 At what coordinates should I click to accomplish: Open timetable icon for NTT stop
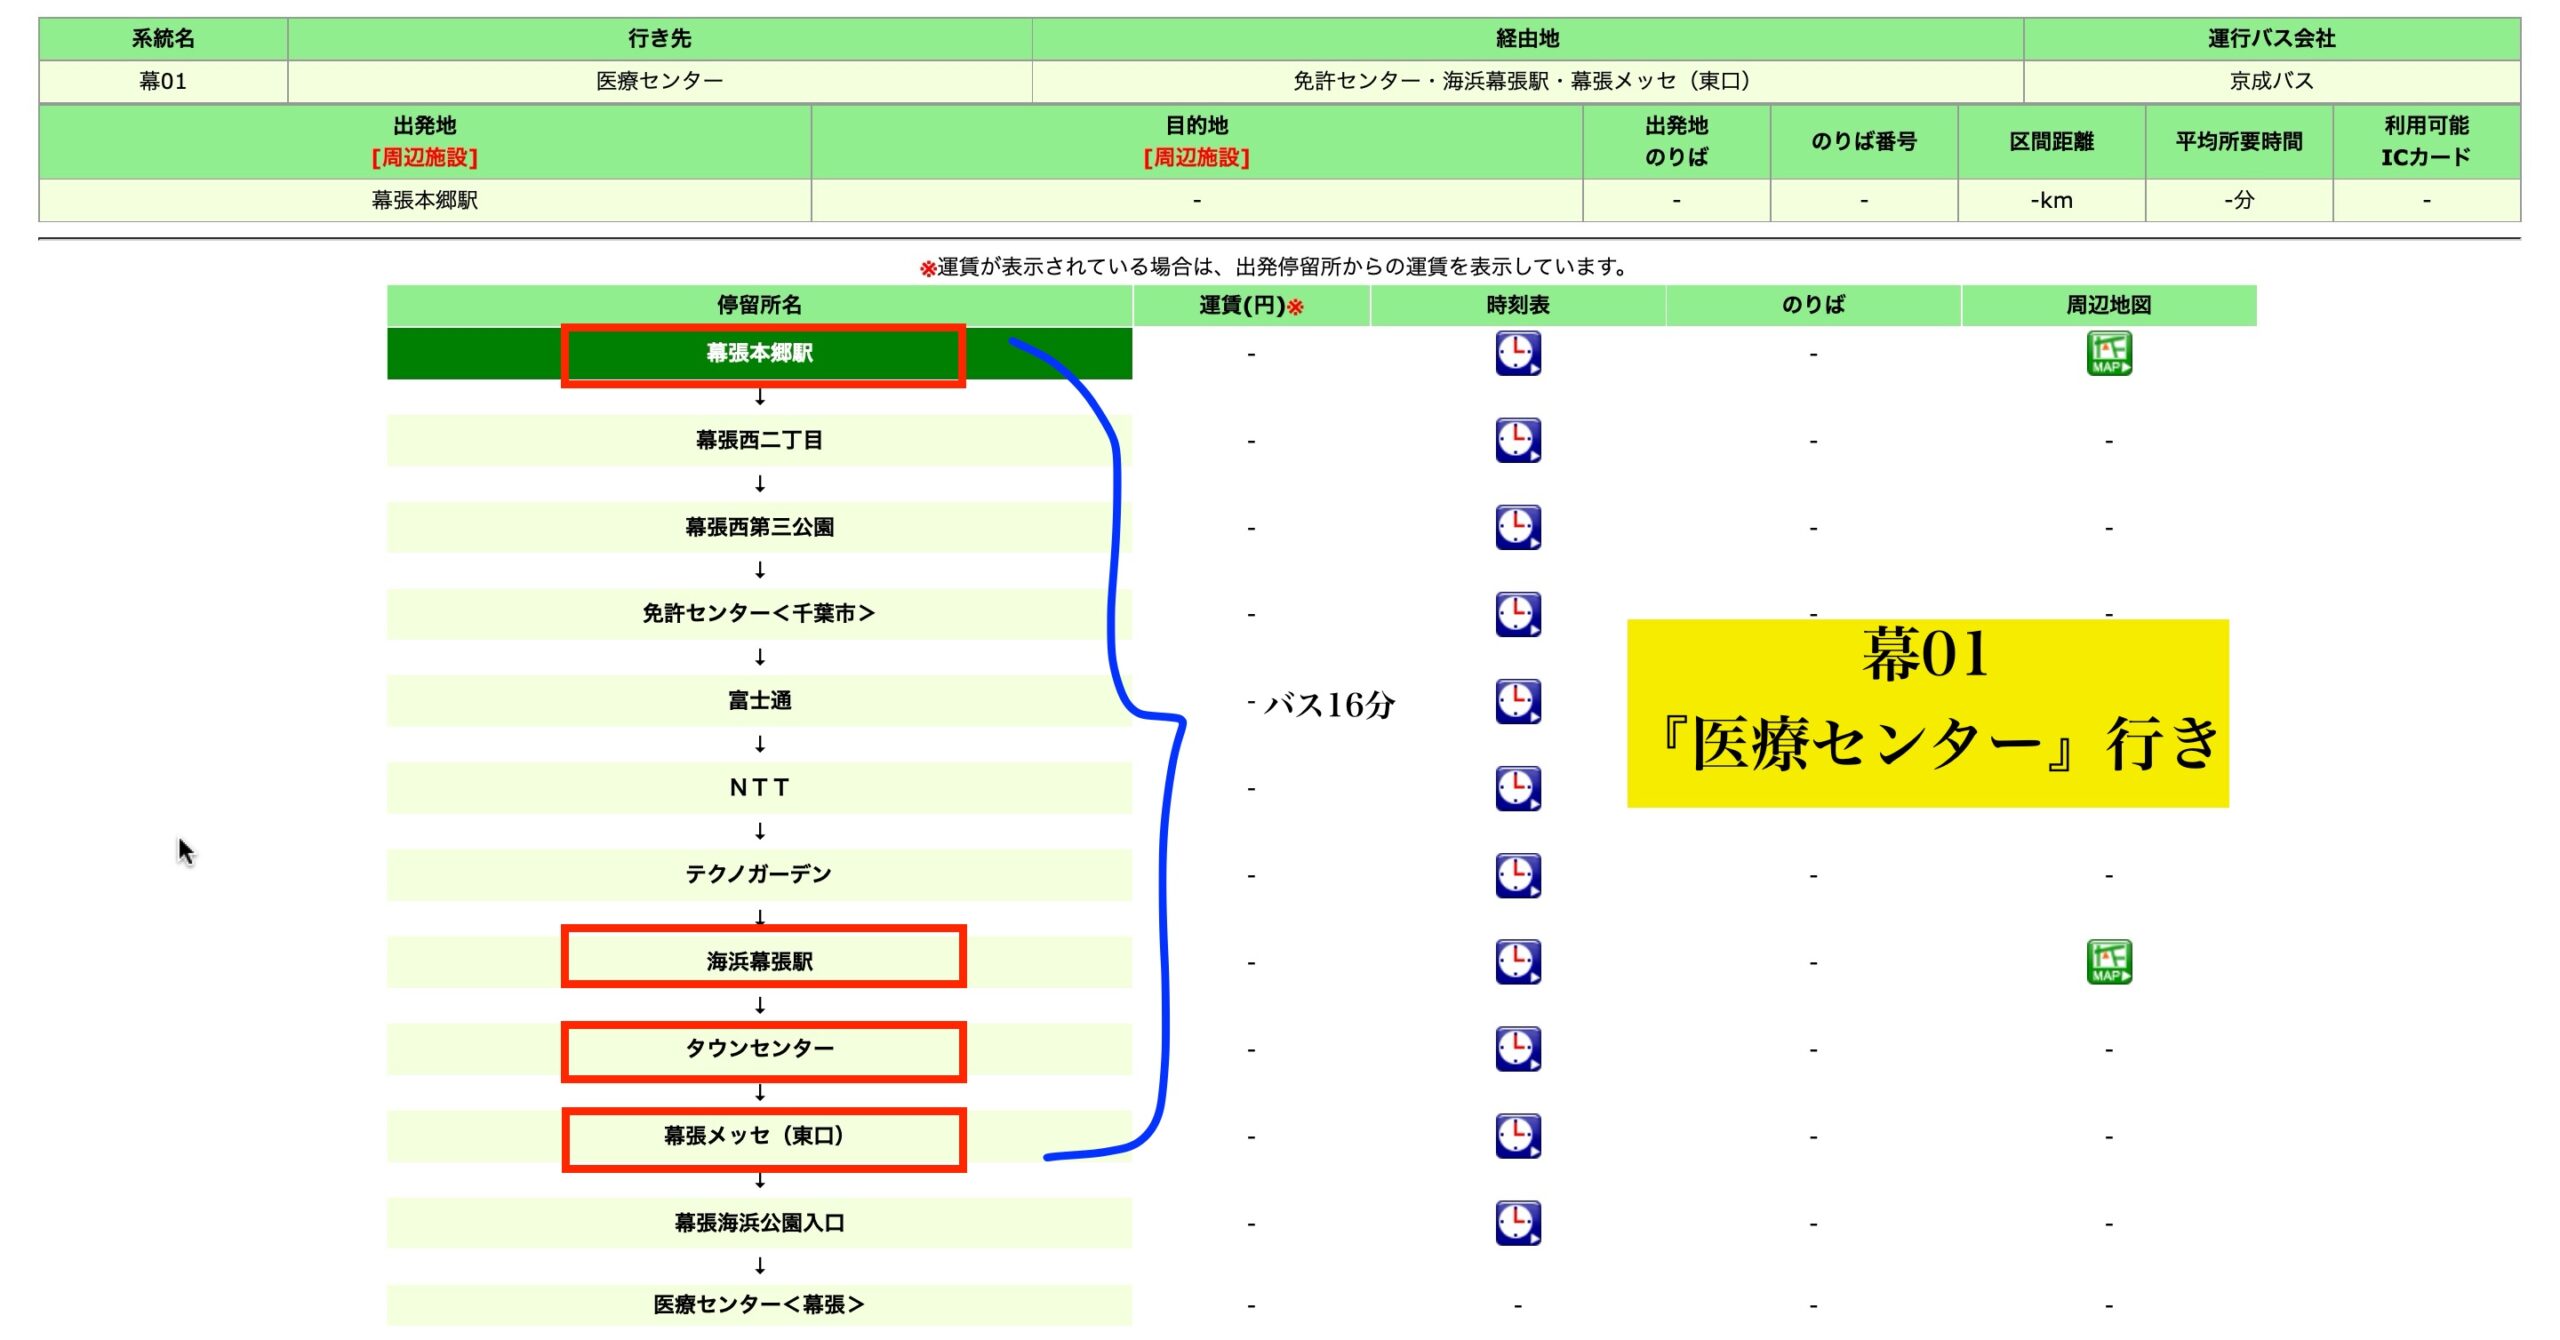click(1517, 789)
